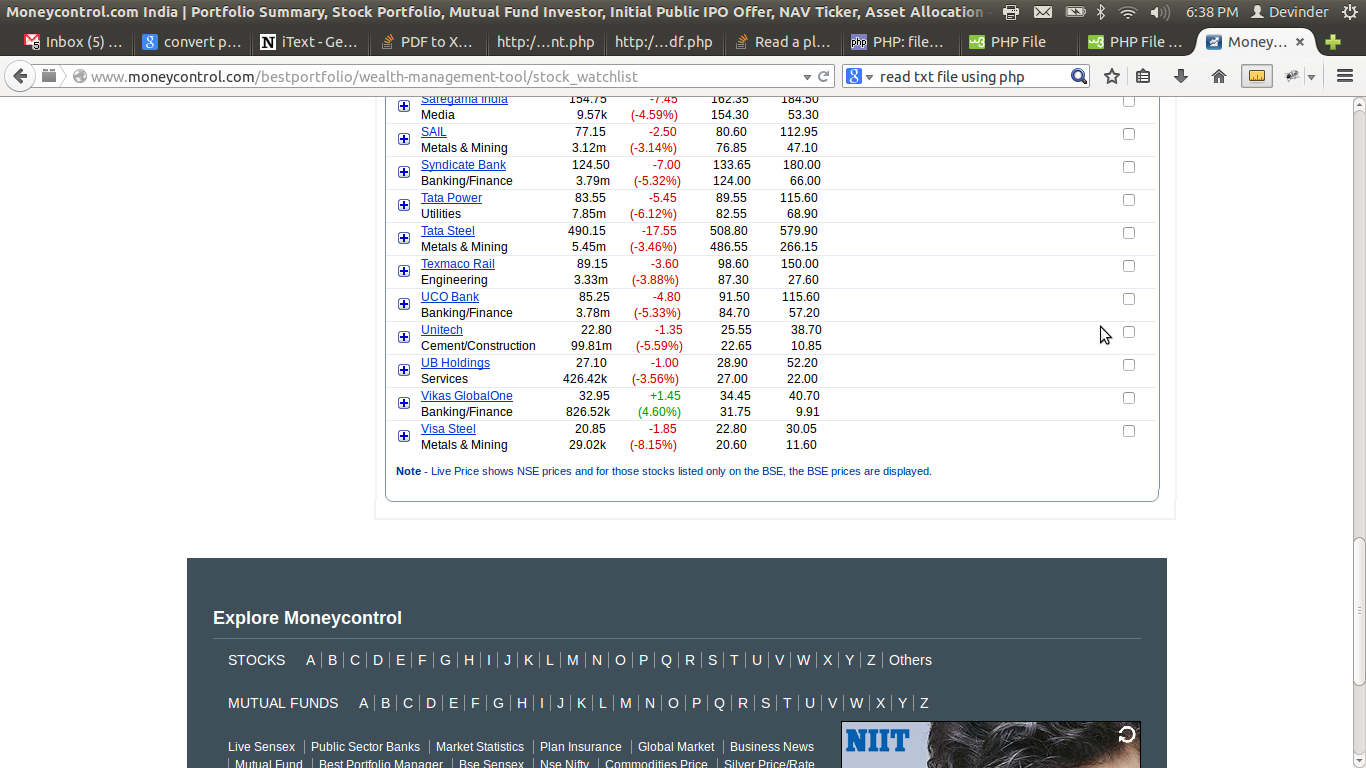Select the Tata Steel row checkbox

(x=1129, y=233)
